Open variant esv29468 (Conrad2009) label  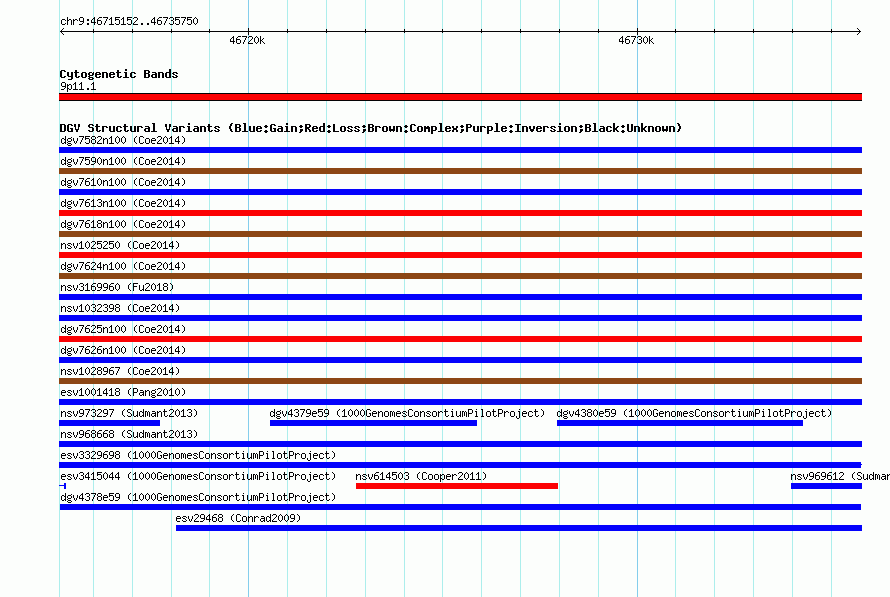[x=238, y=518]
